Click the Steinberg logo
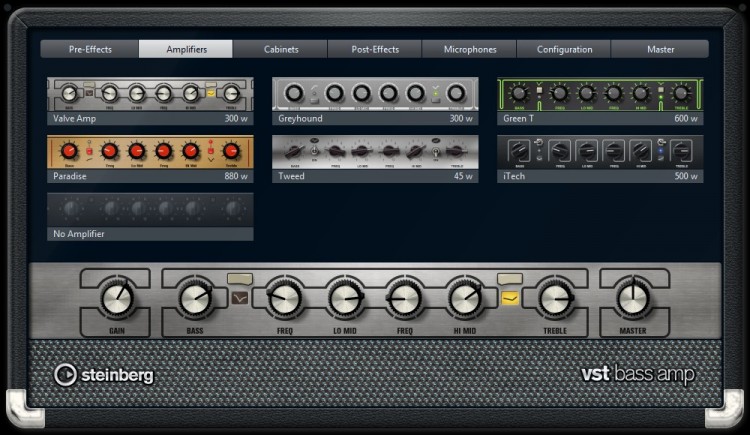The width and height of the screenshot is (750, 435). 104,375
